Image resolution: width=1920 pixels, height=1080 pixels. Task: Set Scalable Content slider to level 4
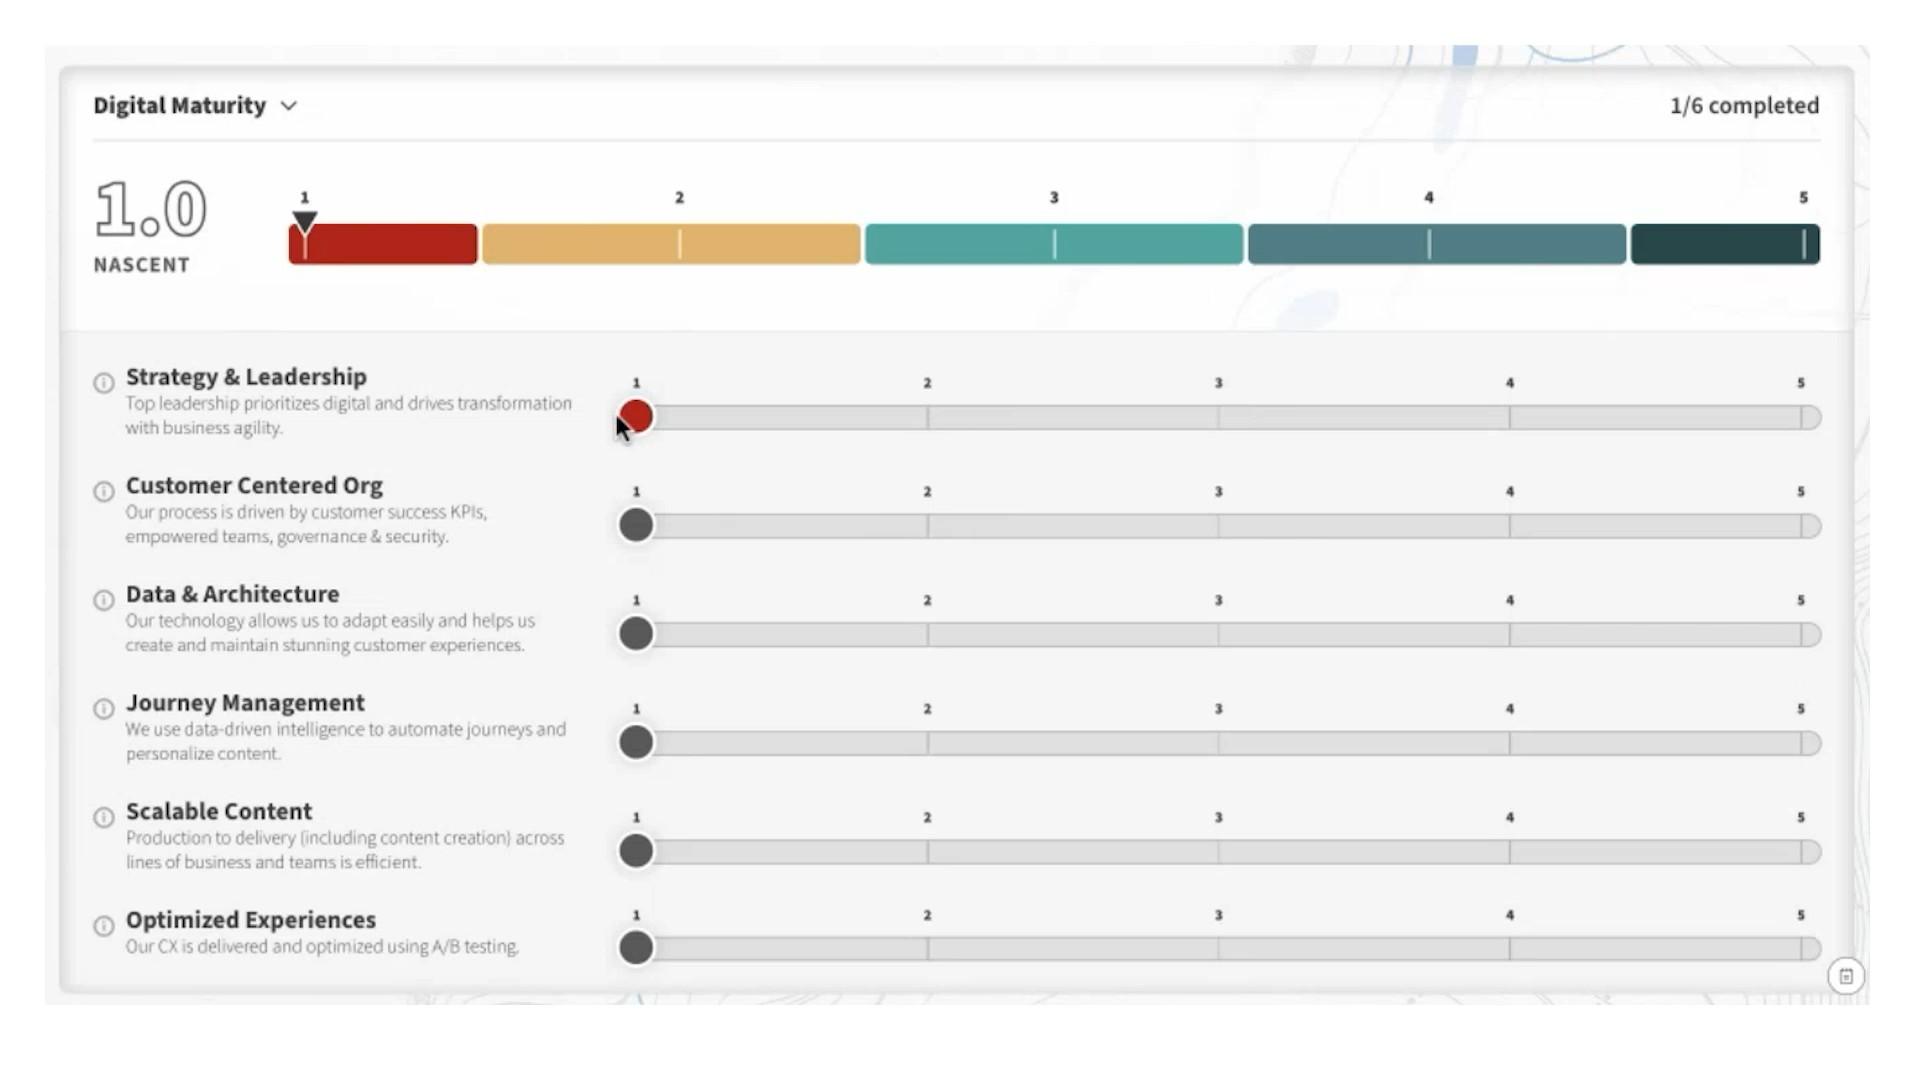tap(1509, 852)
